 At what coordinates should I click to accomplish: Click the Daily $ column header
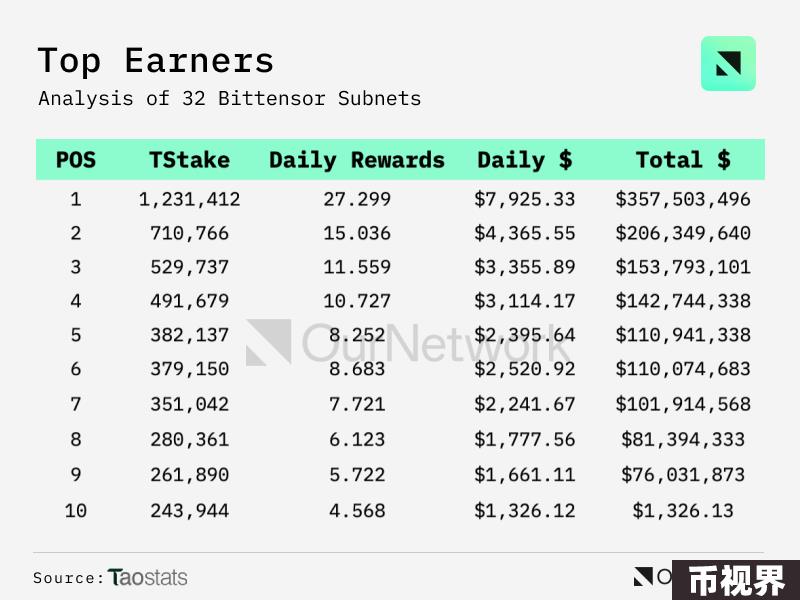coord(524,160)
